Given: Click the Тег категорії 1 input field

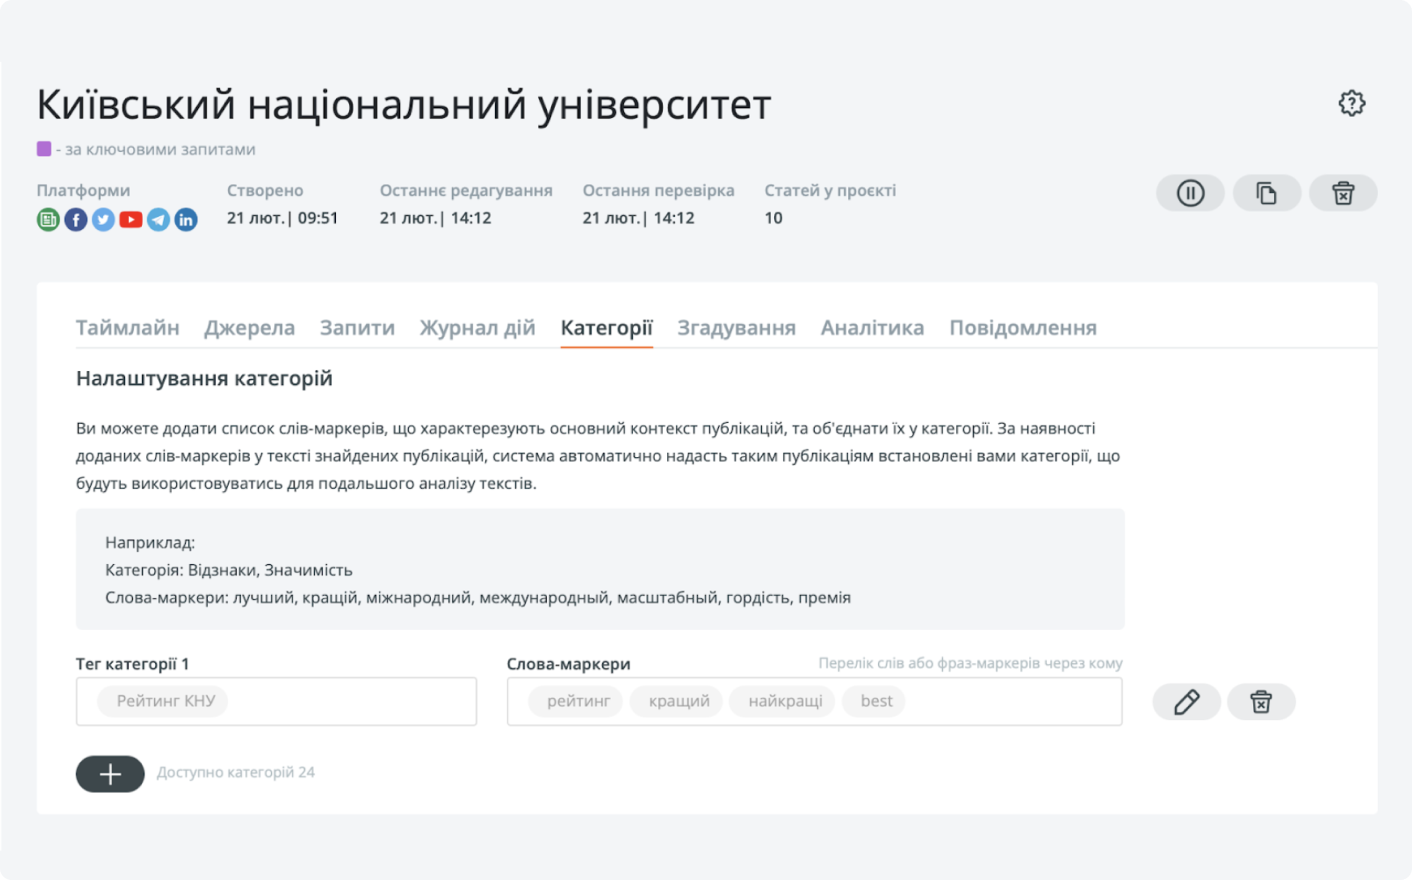Looking at the screenshot, I should (x=276, y=701).
